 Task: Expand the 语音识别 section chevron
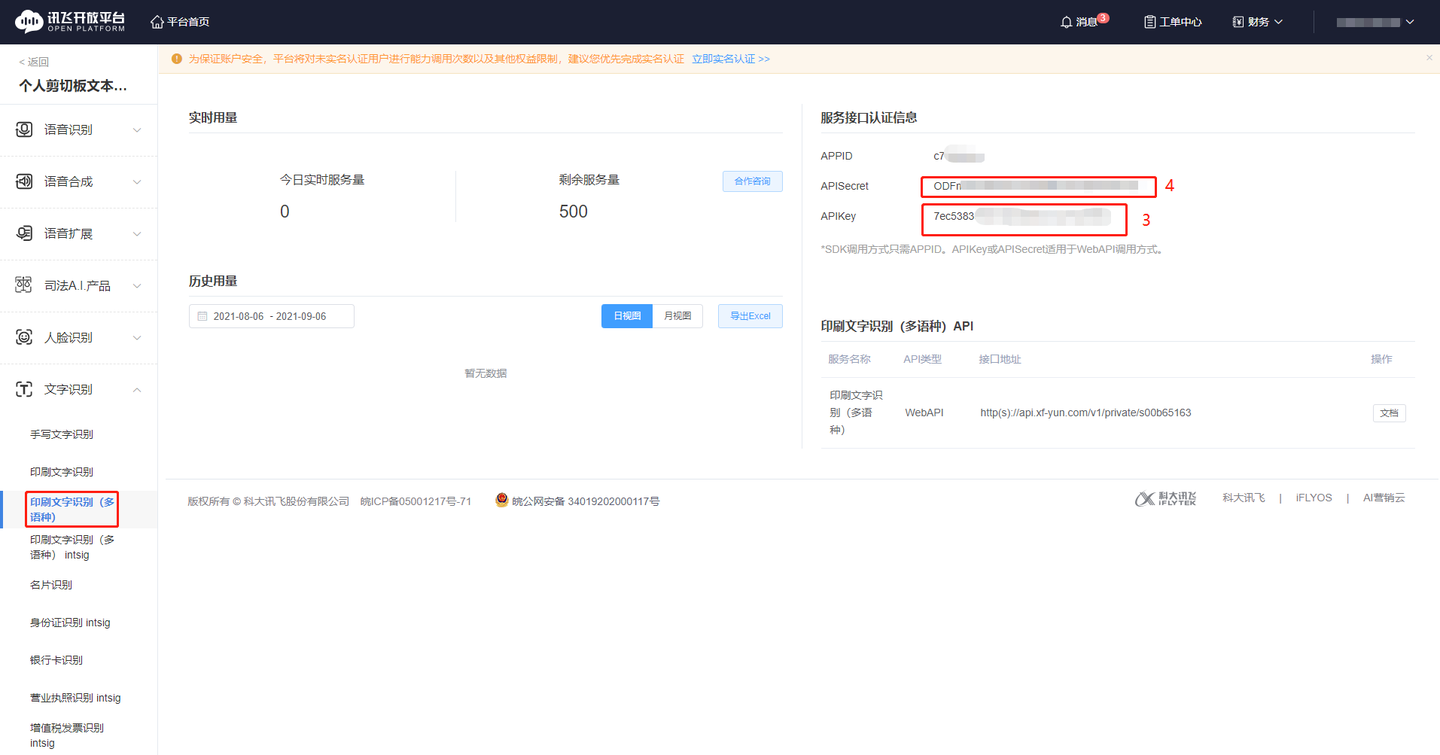pyautogui.click(x=137, y=129)
